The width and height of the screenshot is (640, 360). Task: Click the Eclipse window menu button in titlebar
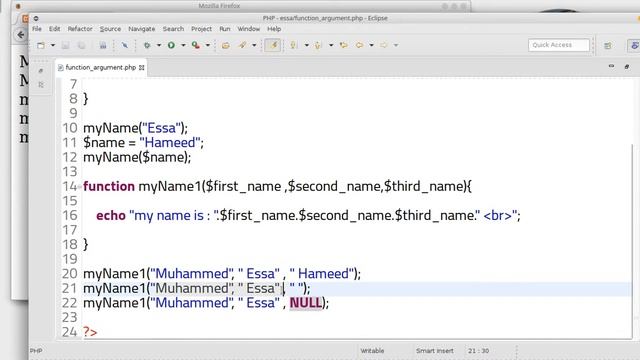(36, 18)
